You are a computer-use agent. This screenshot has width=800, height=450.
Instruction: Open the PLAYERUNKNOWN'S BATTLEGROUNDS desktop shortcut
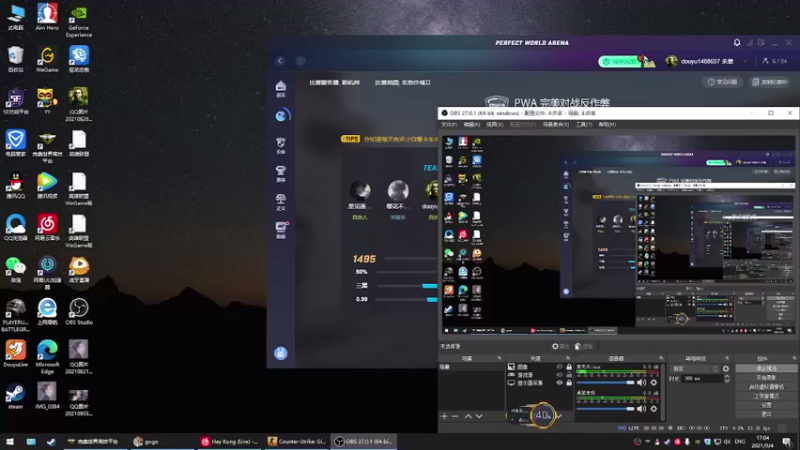(15, 315)
